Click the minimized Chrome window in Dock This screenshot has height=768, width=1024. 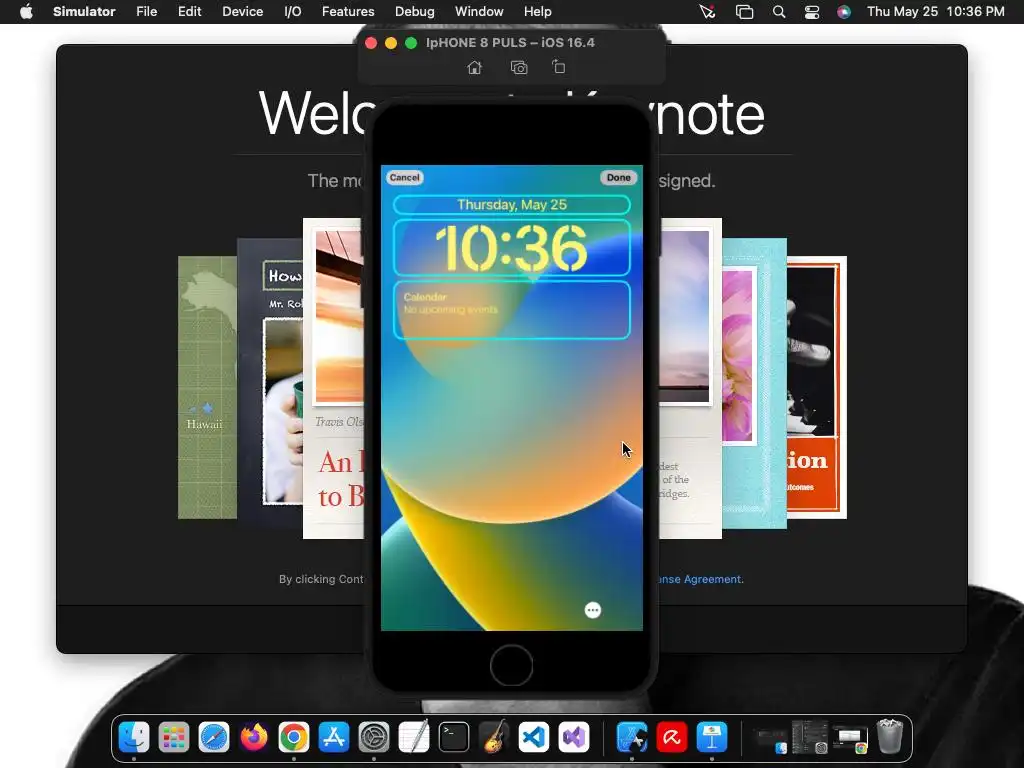tap(850, 739)
